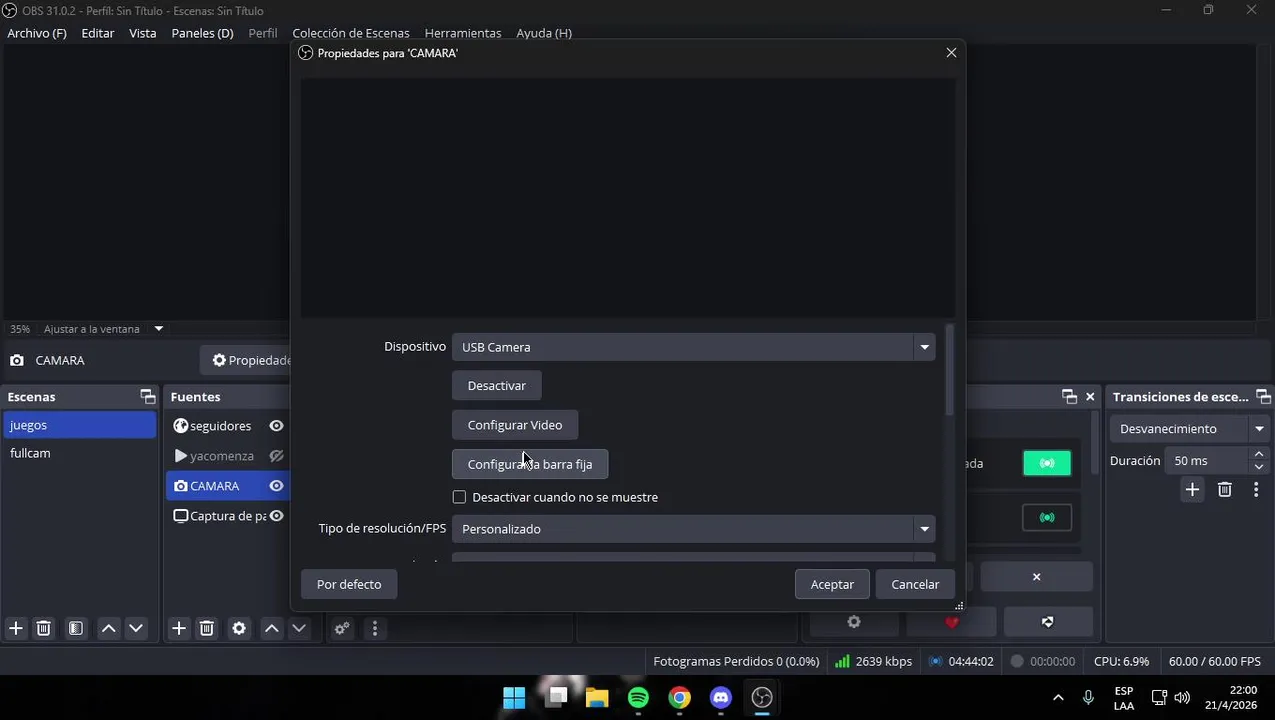
Task: Open Discord from the taskbar
Action: coord(721,697)
